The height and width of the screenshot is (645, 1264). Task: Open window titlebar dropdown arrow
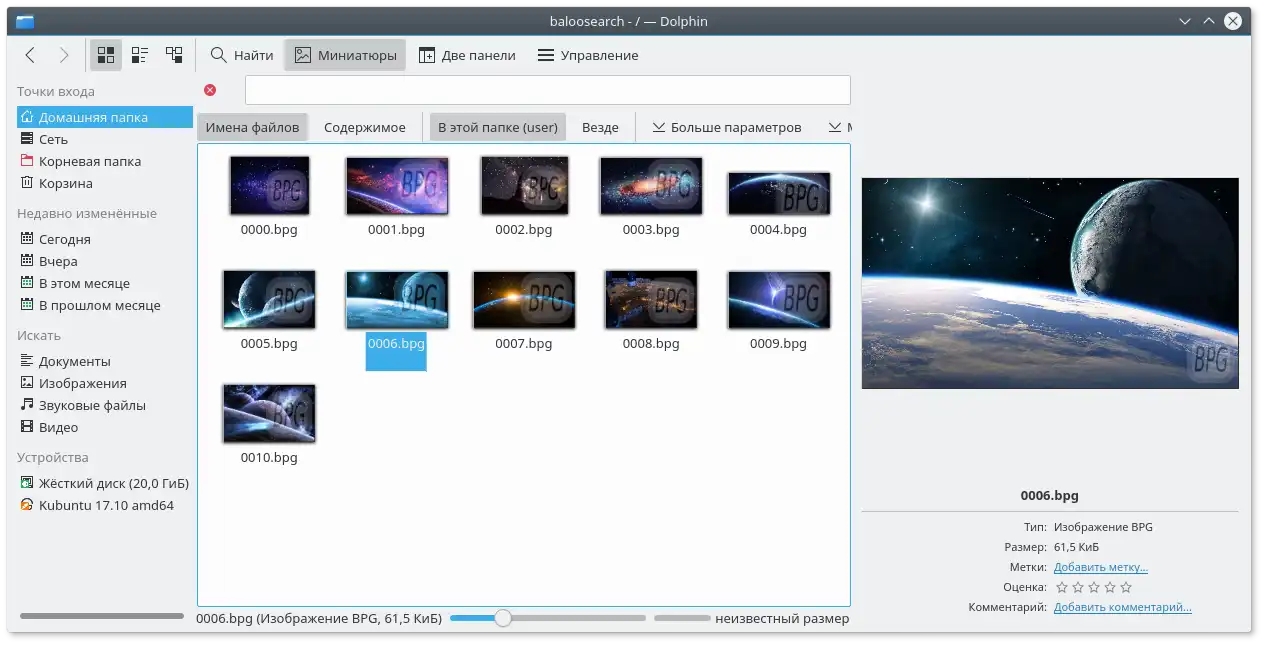1185,21
